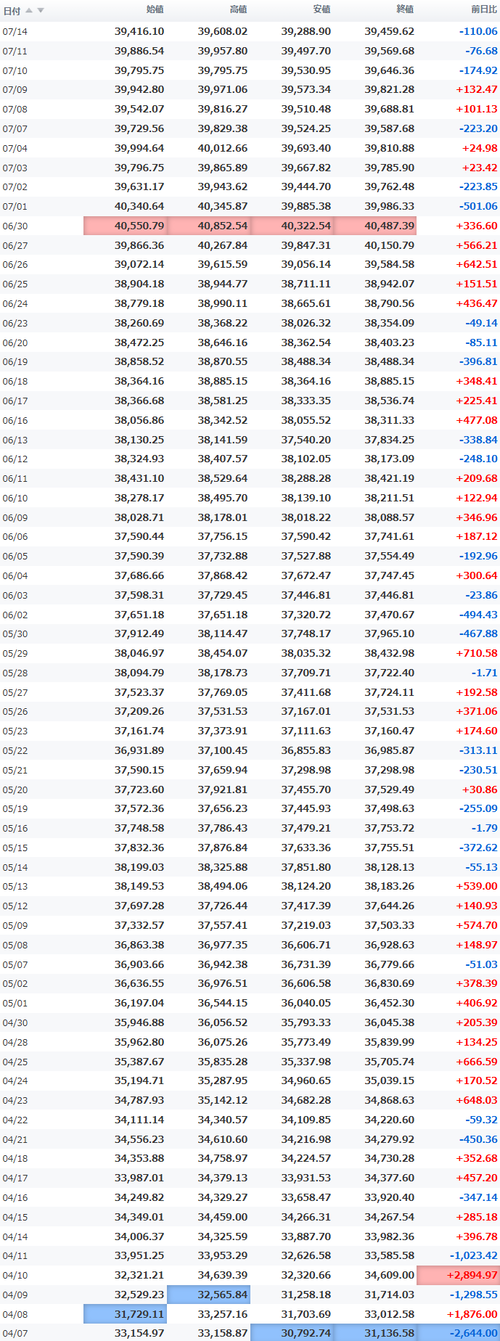Image resolution: width=500 pixels, height=1341 pixels.
Task: Click the highlighted 40,550.79 opening price cell
Action: [x=125, y=226]
